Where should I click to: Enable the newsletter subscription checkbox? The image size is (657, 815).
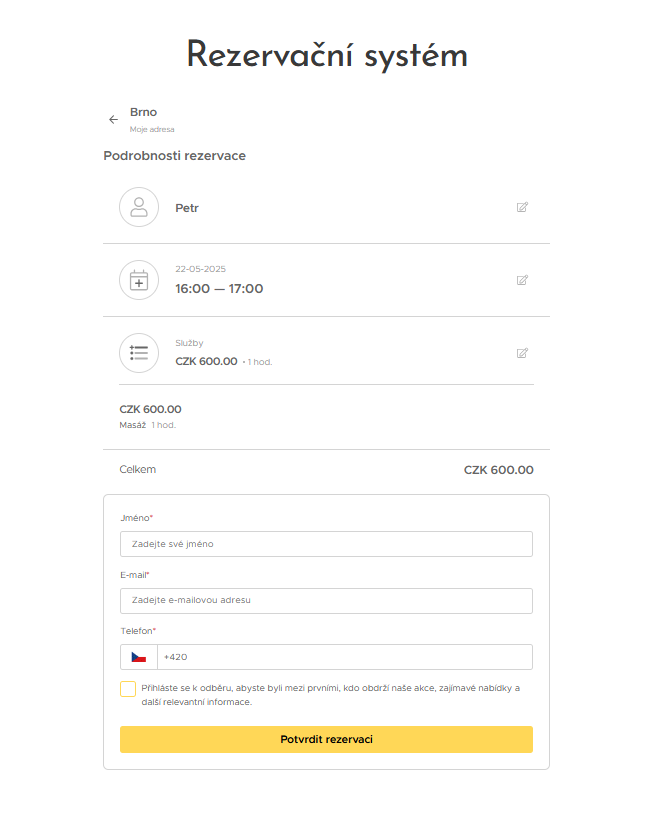point(128,689)
